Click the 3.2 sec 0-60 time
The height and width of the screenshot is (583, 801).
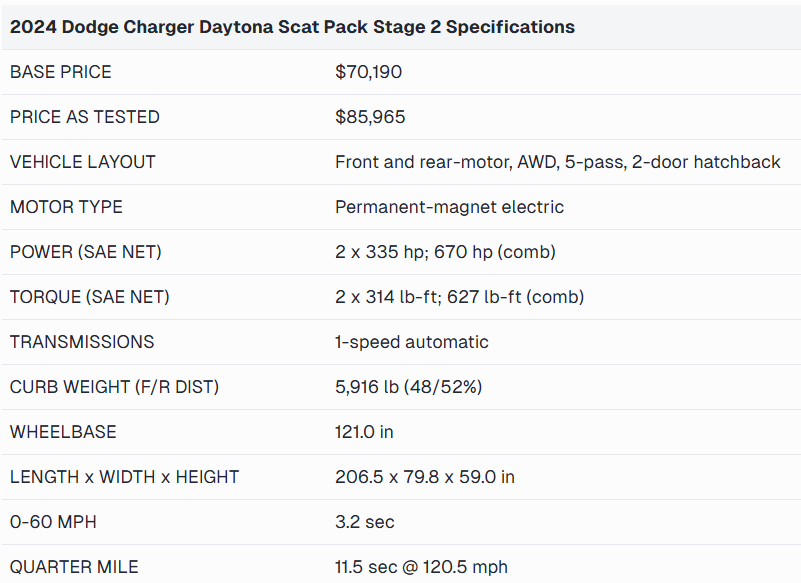point(365,522)
